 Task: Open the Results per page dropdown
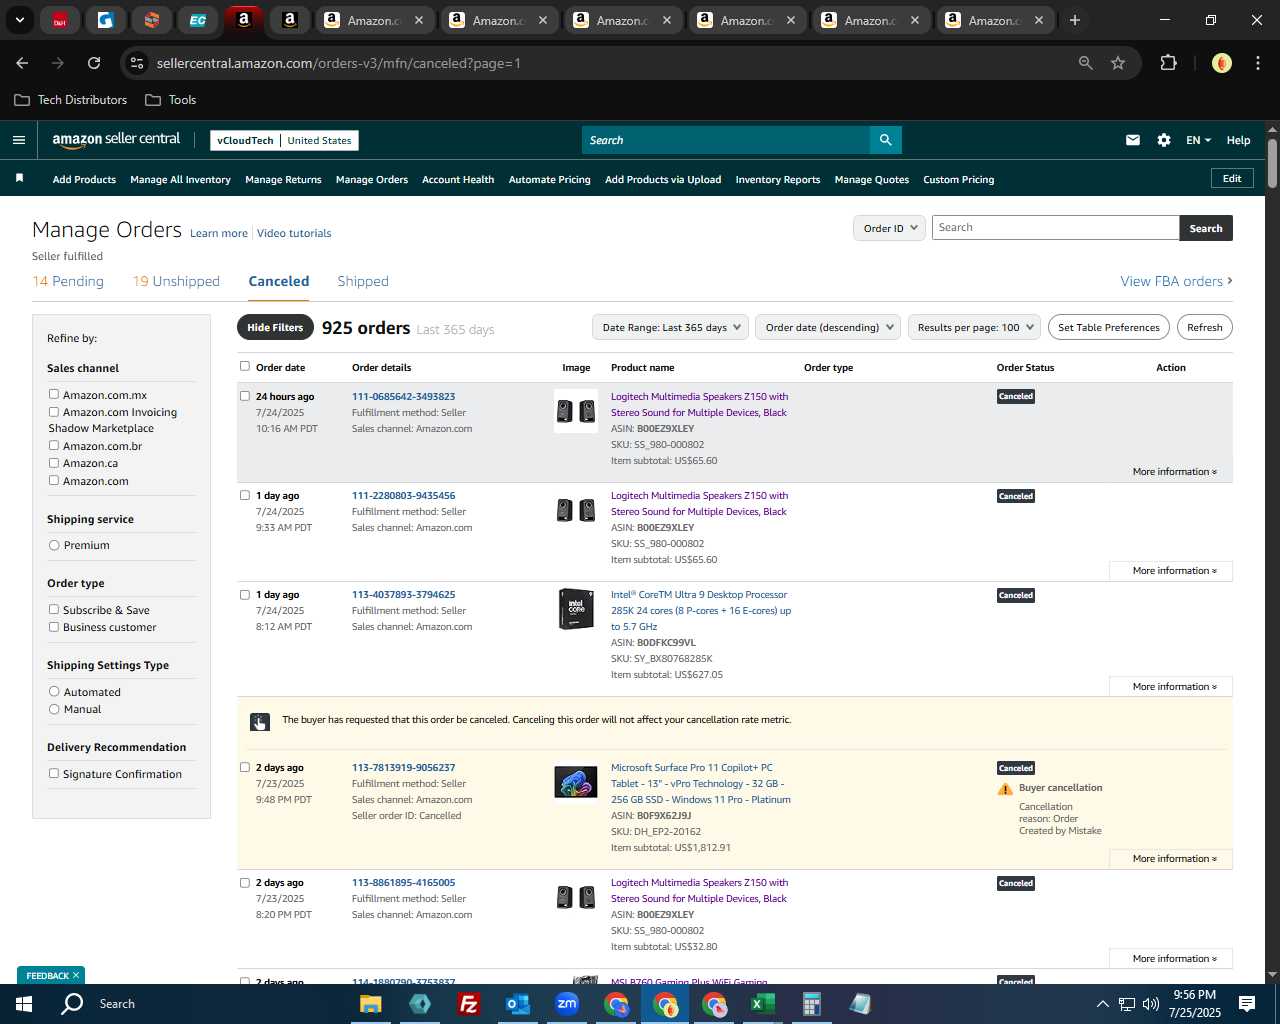point(974,327)
